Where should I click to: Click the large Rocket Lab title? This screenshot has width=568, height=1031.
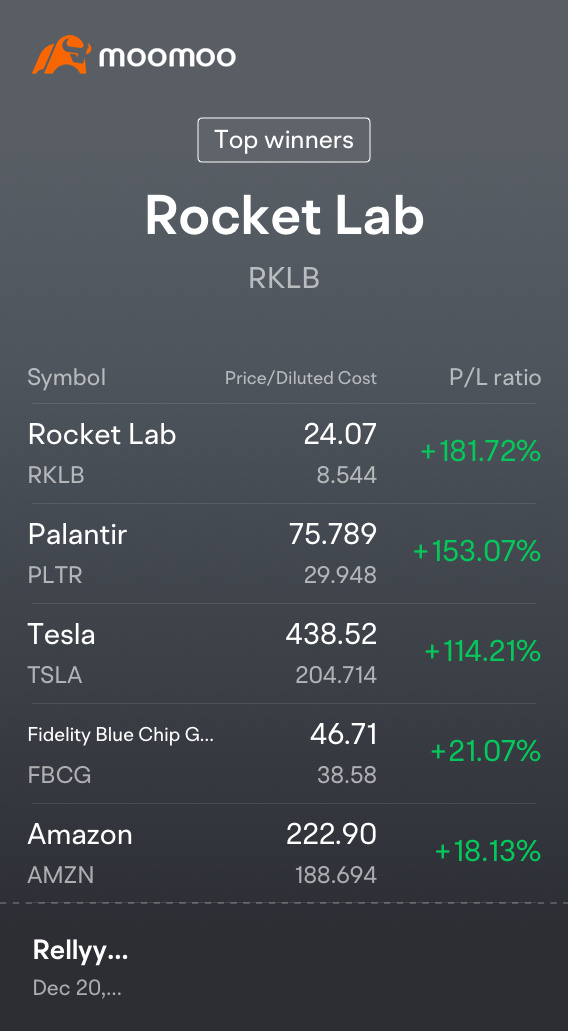pos(284,216)
